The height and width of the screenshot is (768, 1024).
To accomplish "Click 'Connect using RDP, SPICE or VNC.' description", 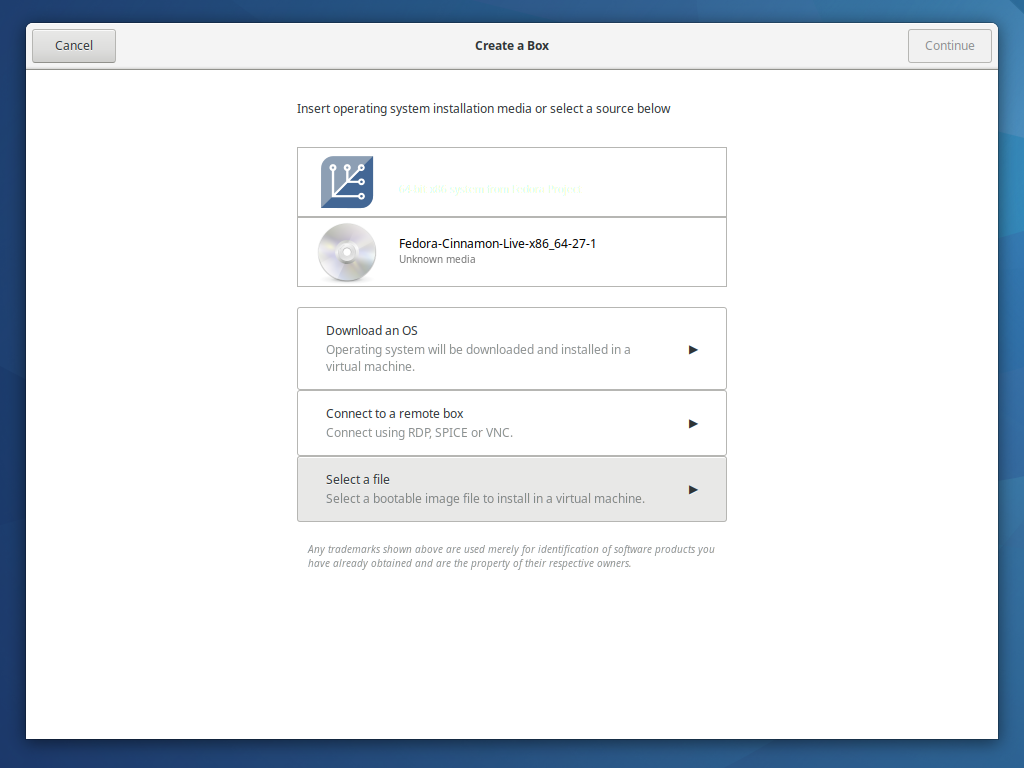I will coord(419,433).
